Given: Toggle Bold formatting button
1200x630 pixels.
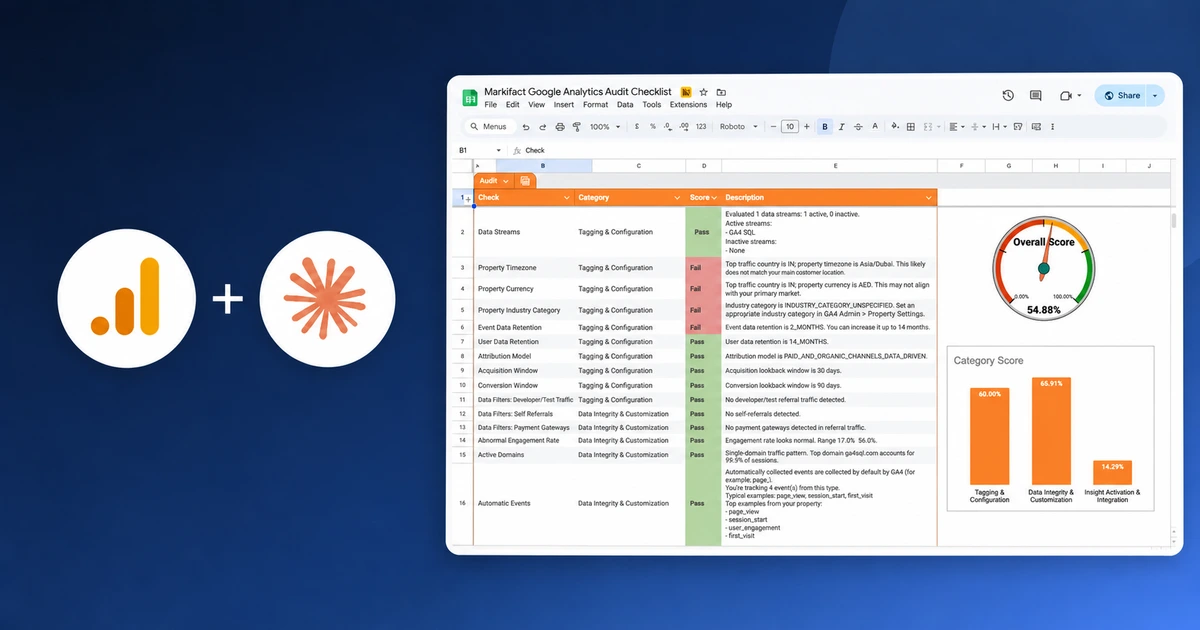Looking at the screenshot, I should (825, 127).
